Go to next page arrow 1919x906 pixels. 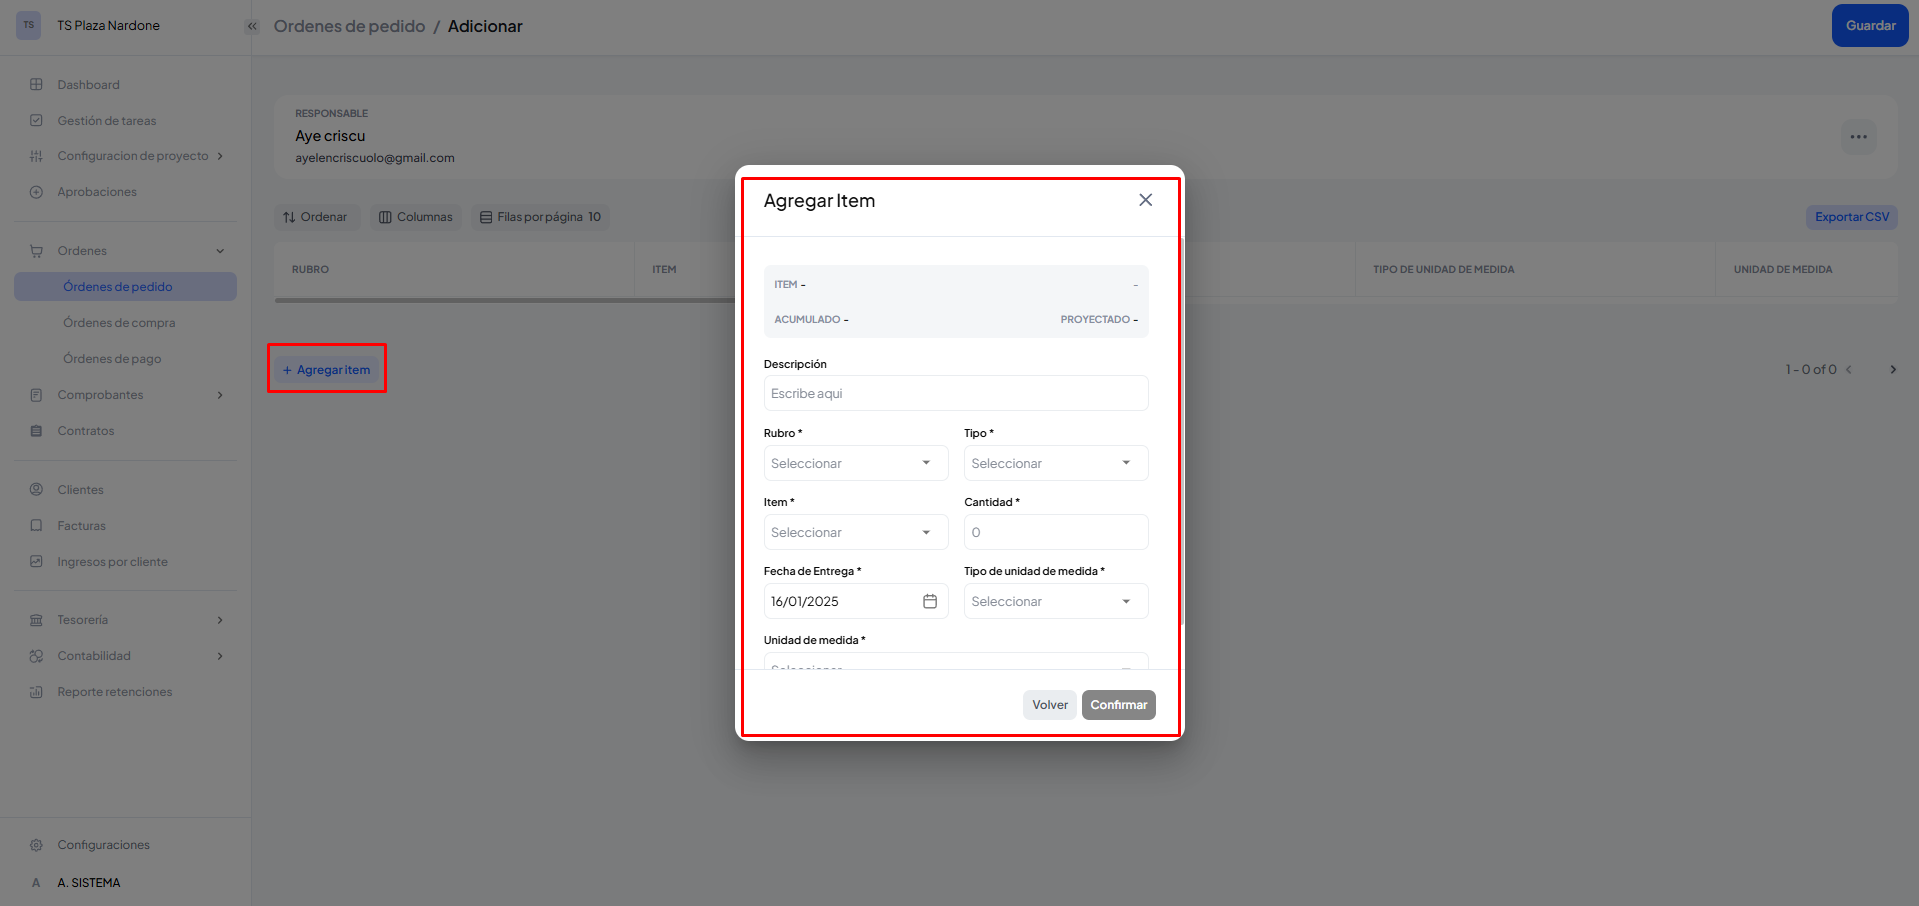pos(1892,370)
